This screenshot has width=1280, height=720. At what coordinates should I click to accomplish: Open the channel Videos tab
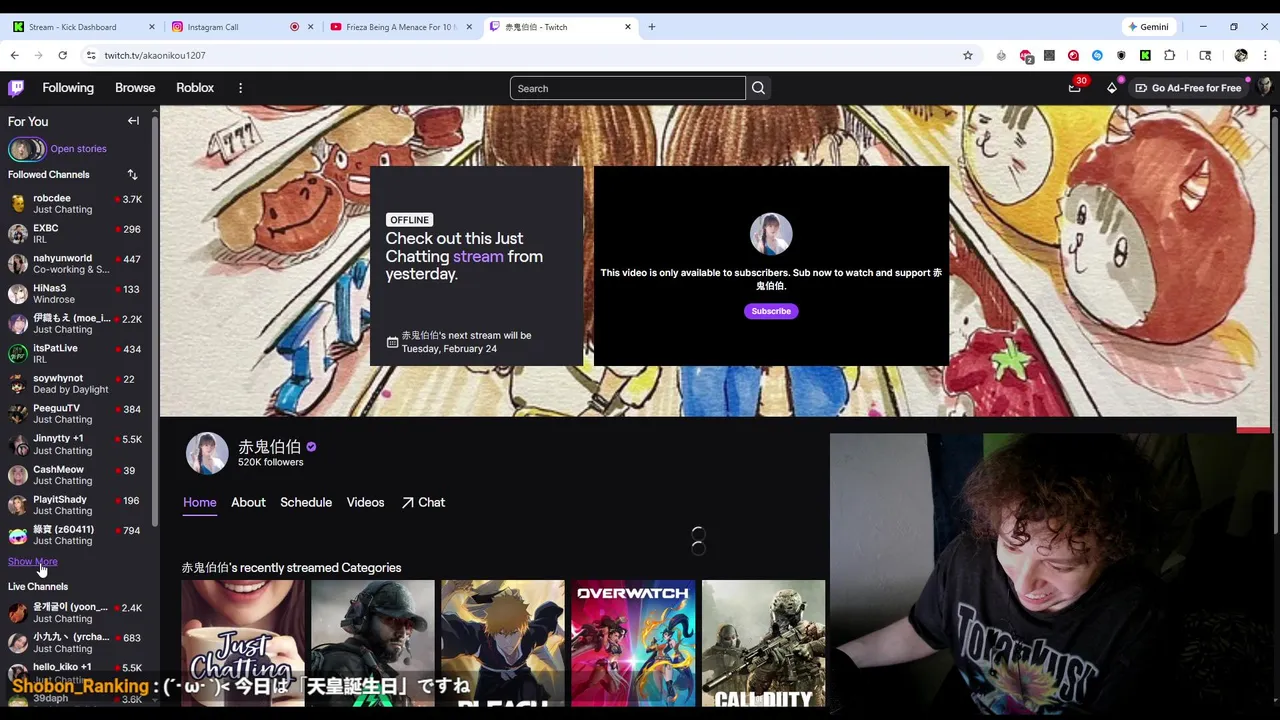[365, 502]
